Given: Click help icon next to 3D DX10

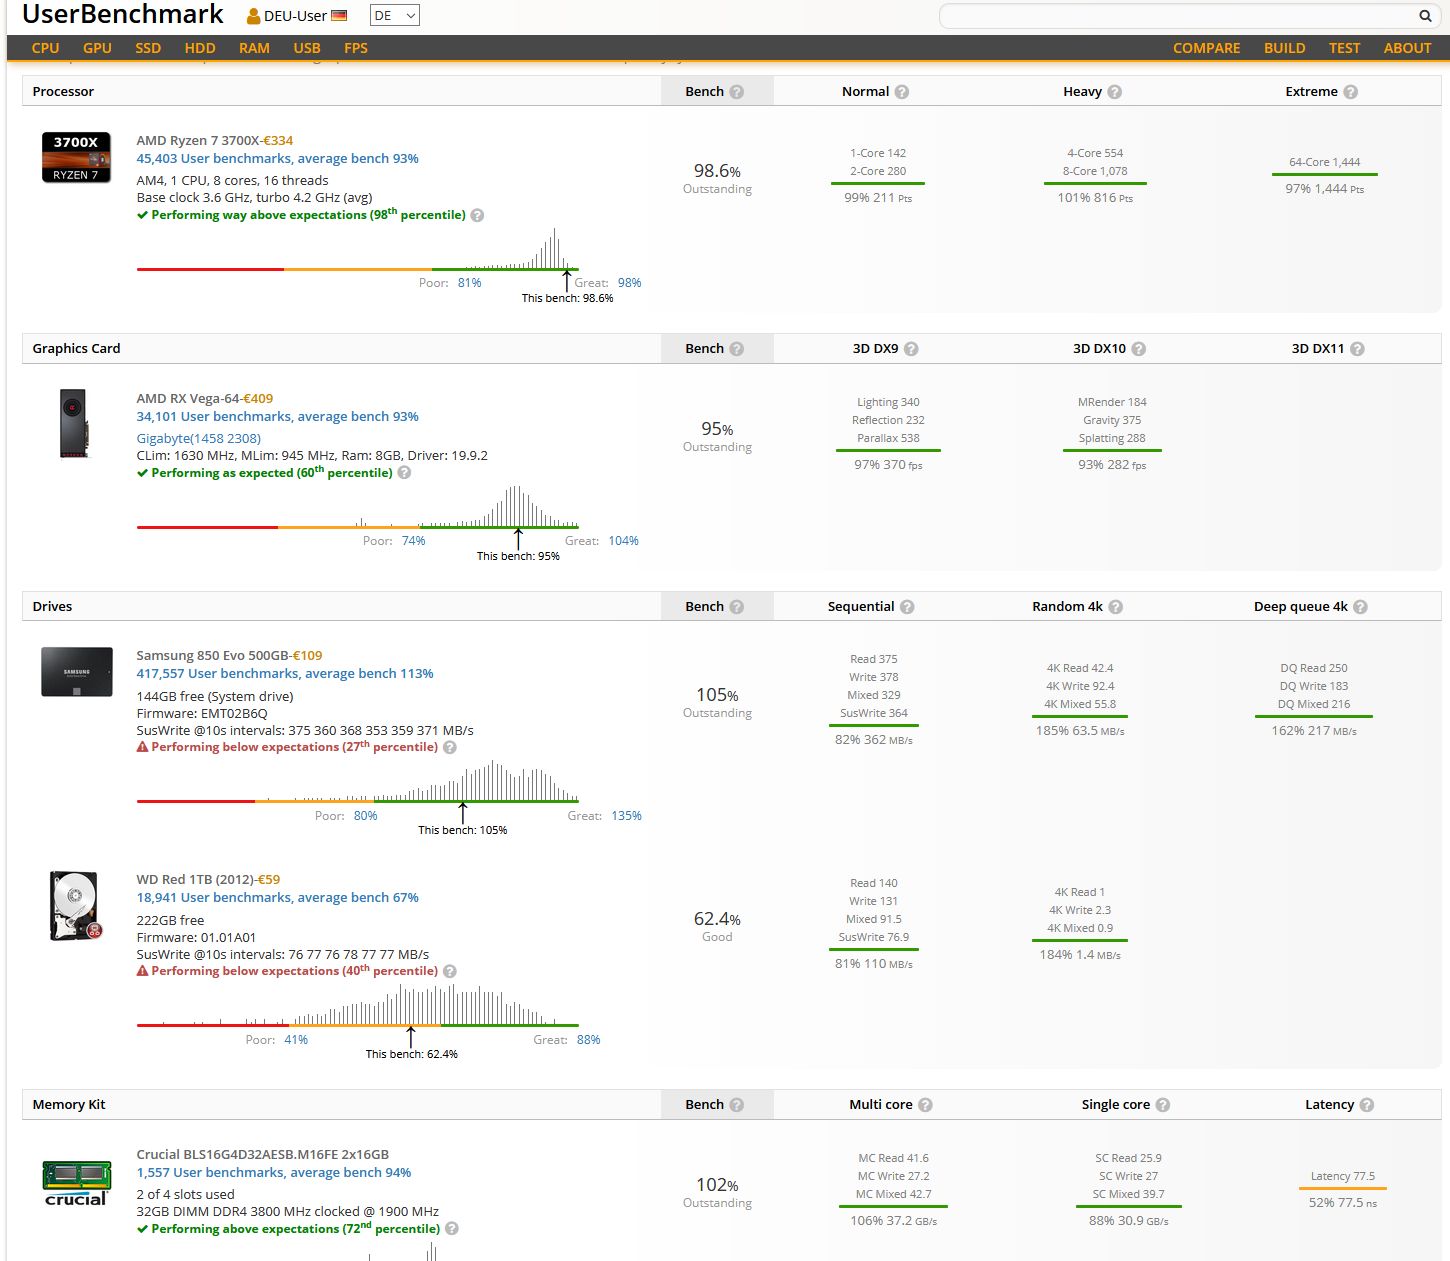Looking at the screenshot, I should click(1139, 349).
